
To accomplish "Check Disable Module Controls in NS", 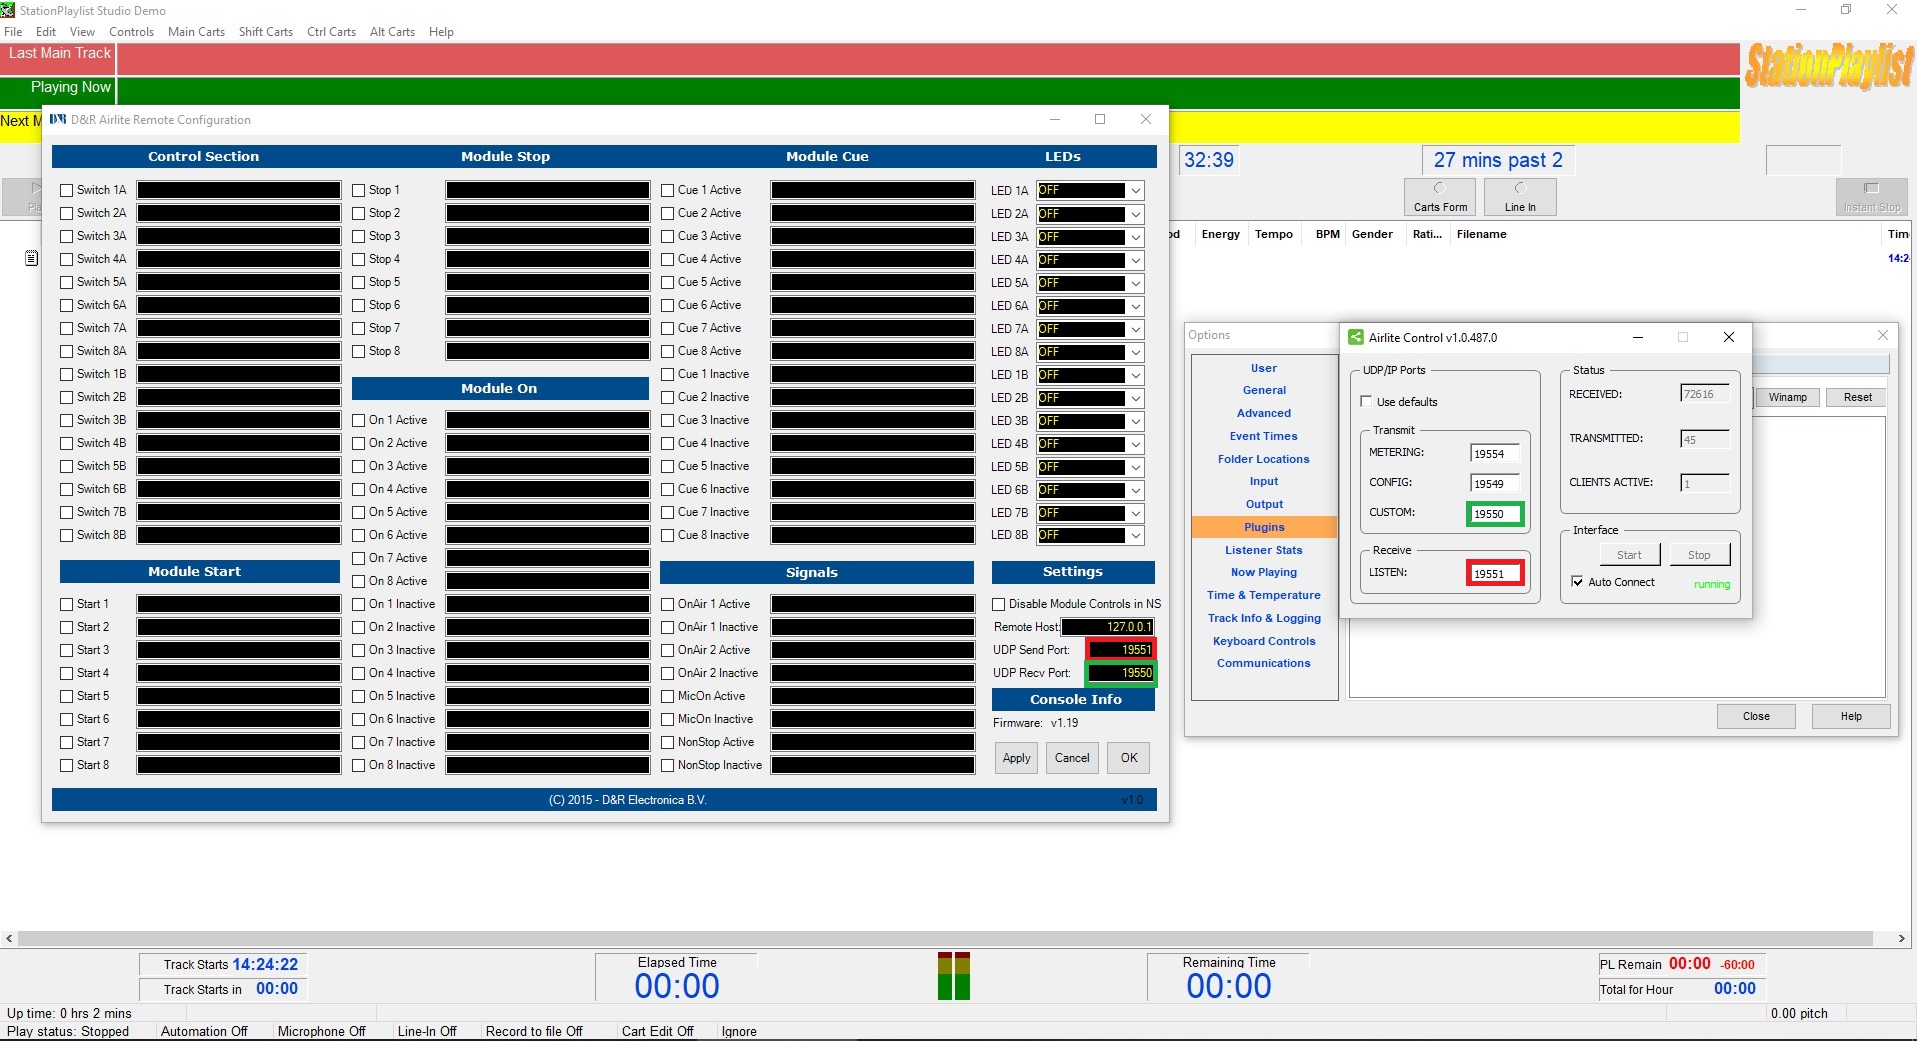I will tap(998, 604).
